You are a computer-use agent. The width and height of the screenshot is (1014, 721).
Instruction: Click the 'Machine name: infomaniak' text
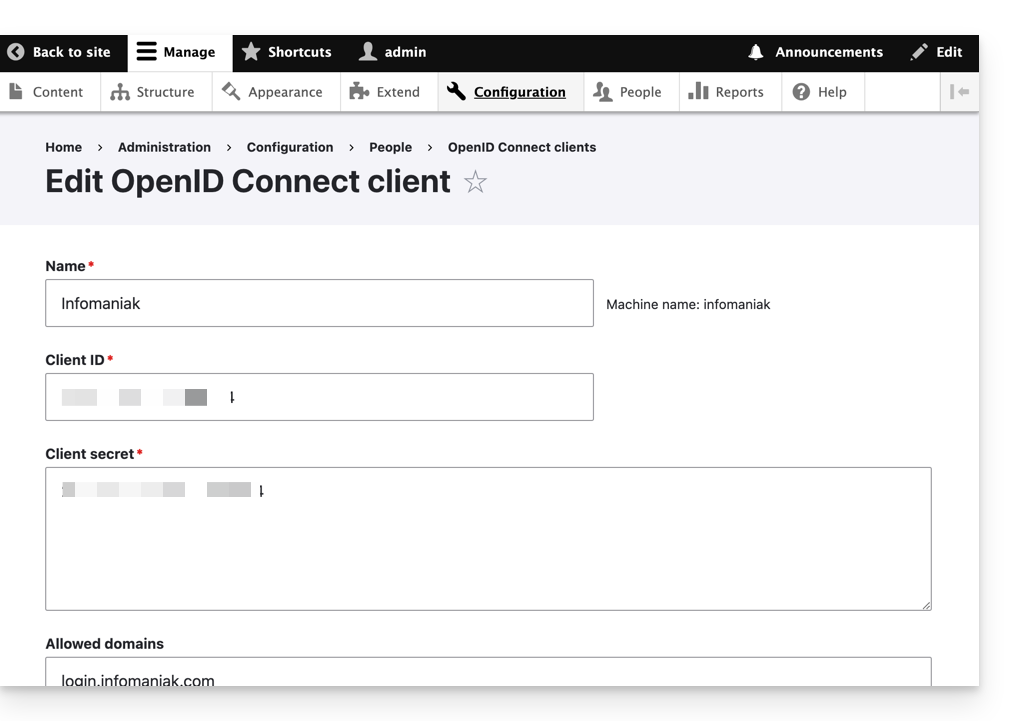(x=688, y=305)
